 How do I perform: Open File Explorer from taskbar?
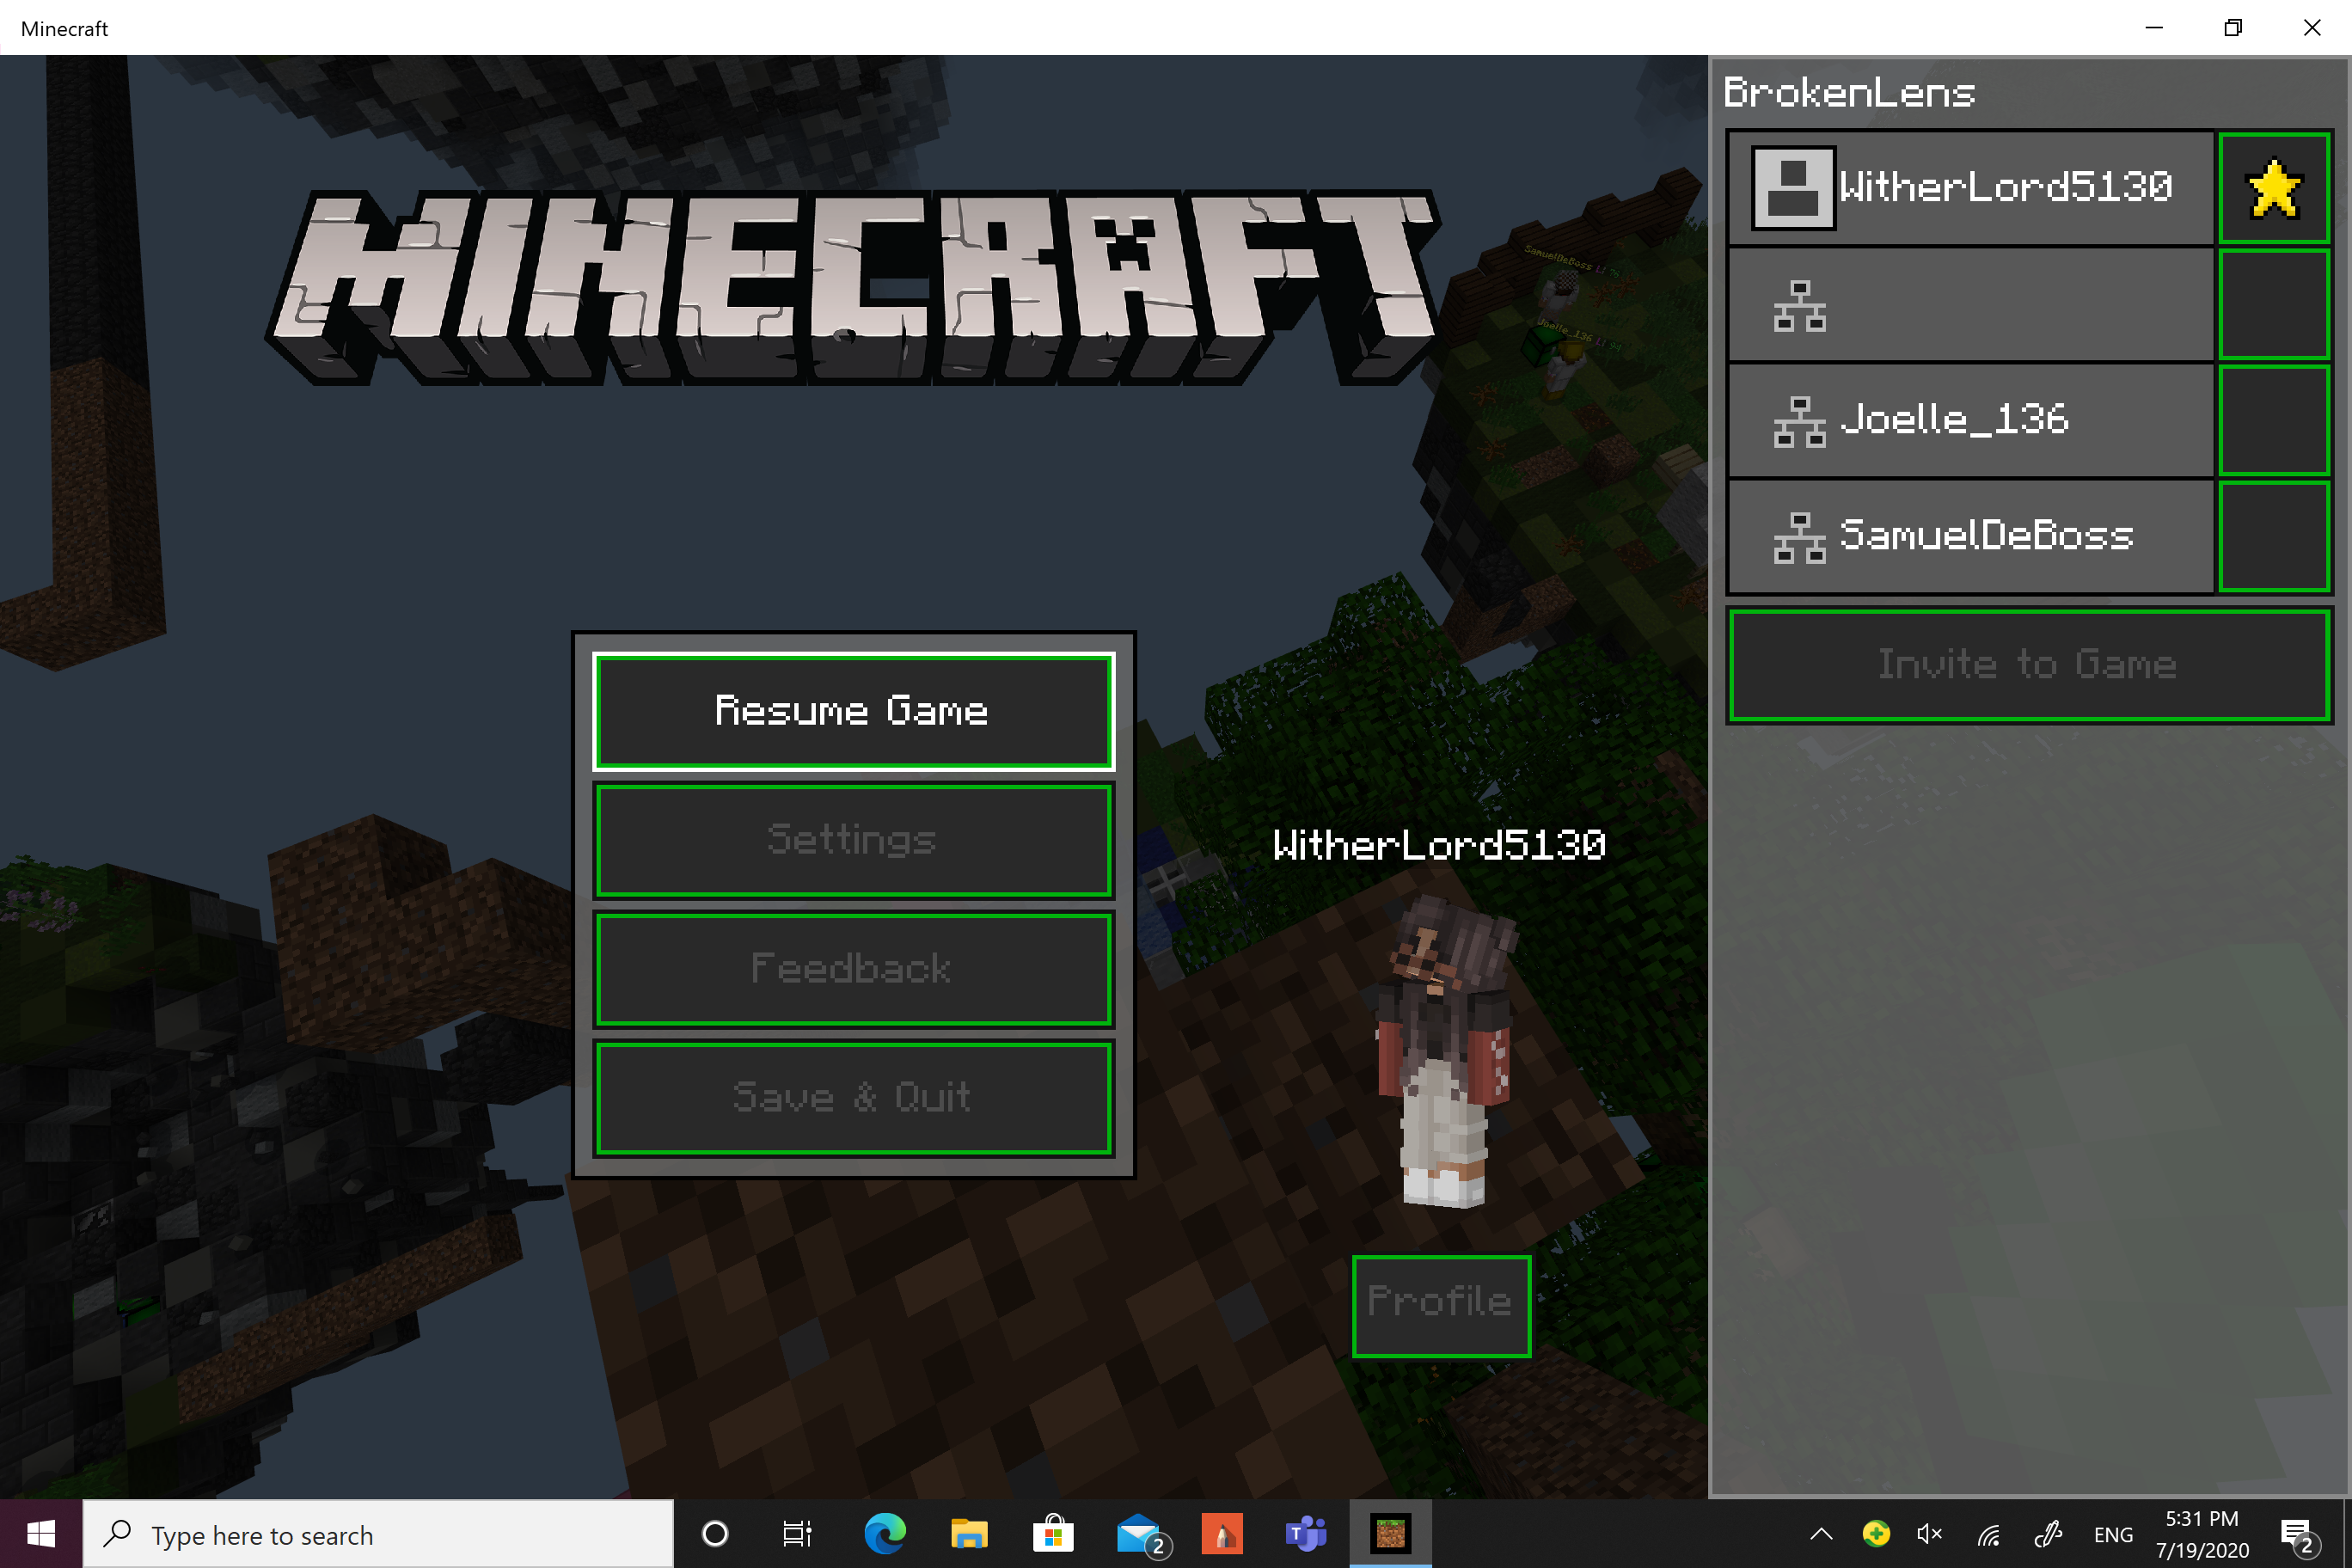pyautogui.click(x=968, y=1534)
